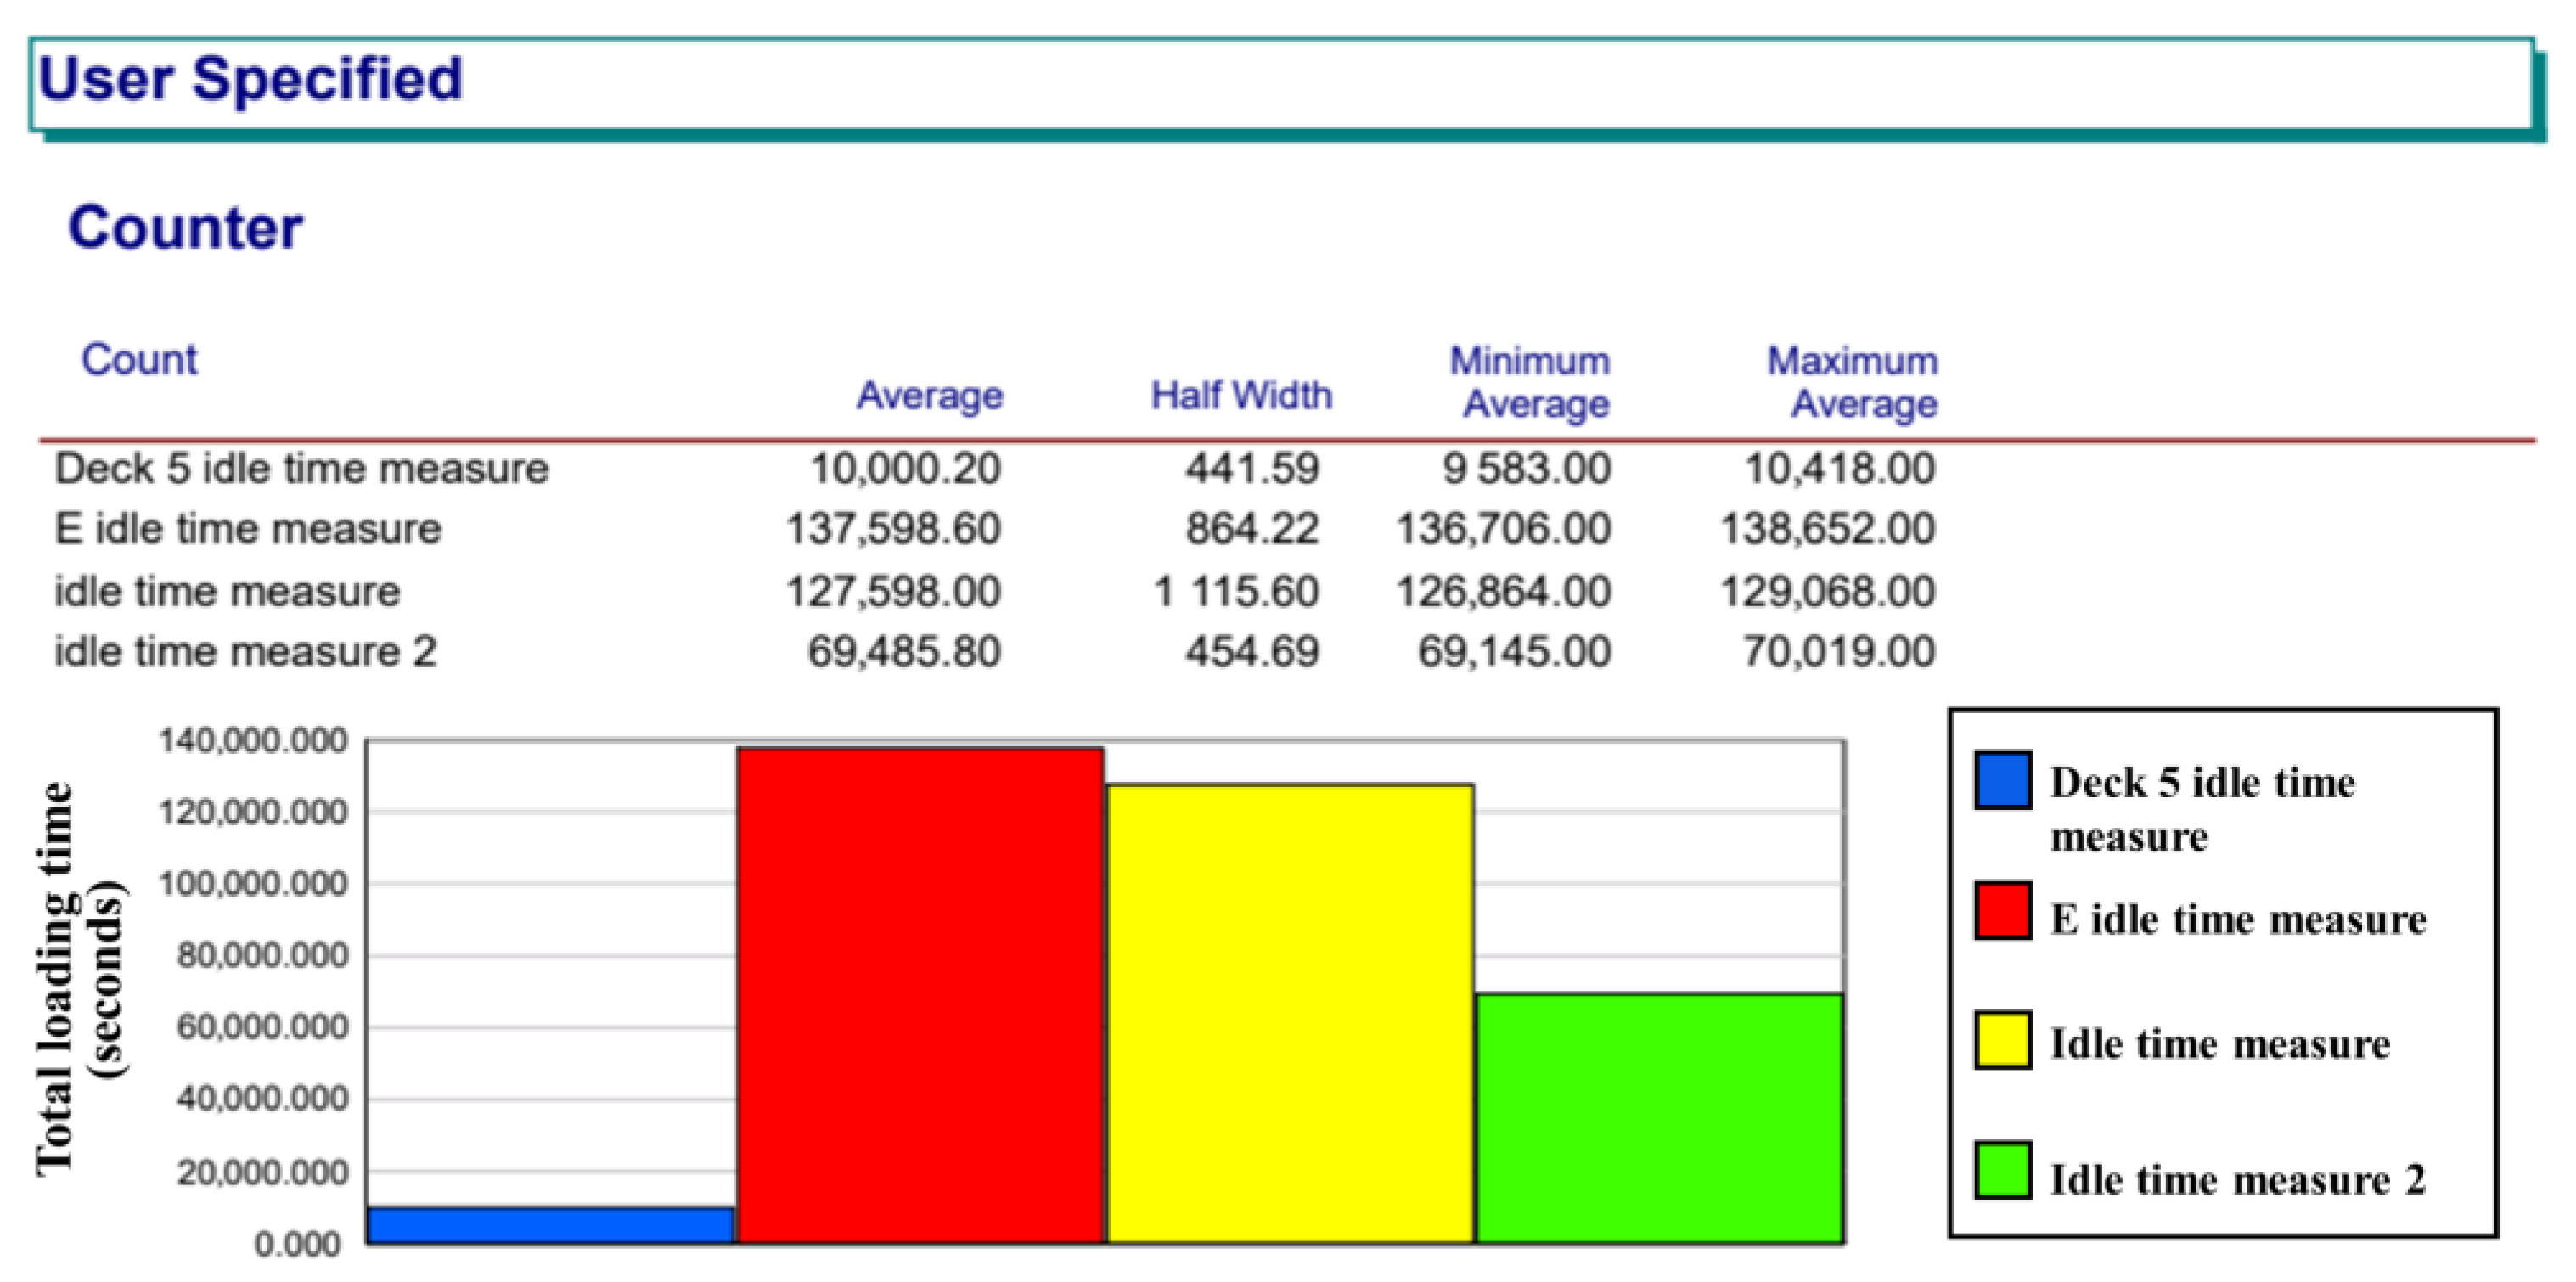Click the yellow Idle time measure swatch
The width and height of the screenshot is (2576, 1282).
[2002, 1040]
